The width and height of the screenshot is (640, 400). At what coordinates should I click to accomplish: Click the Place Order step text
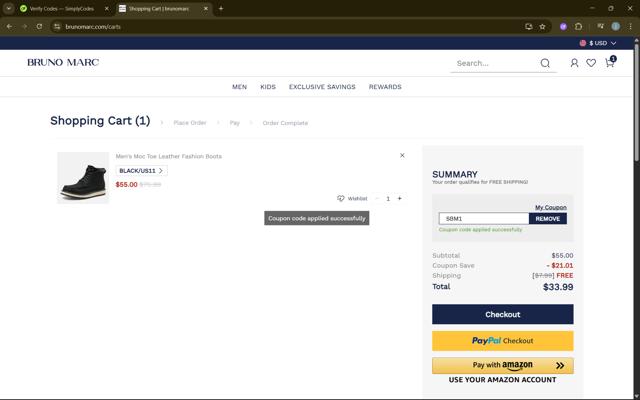click(x=190, y=123)
